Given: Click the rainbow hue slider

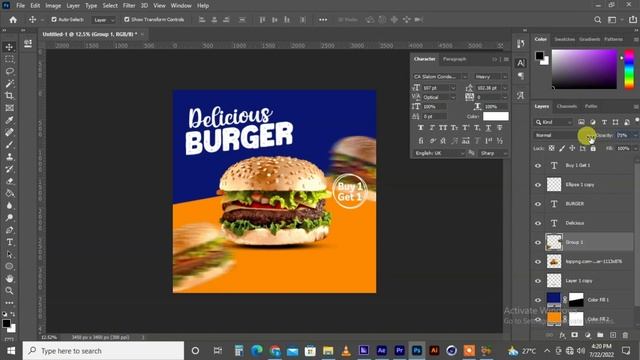Looking at the screenshot, I should pyautogui.click(x=629, y=69).
